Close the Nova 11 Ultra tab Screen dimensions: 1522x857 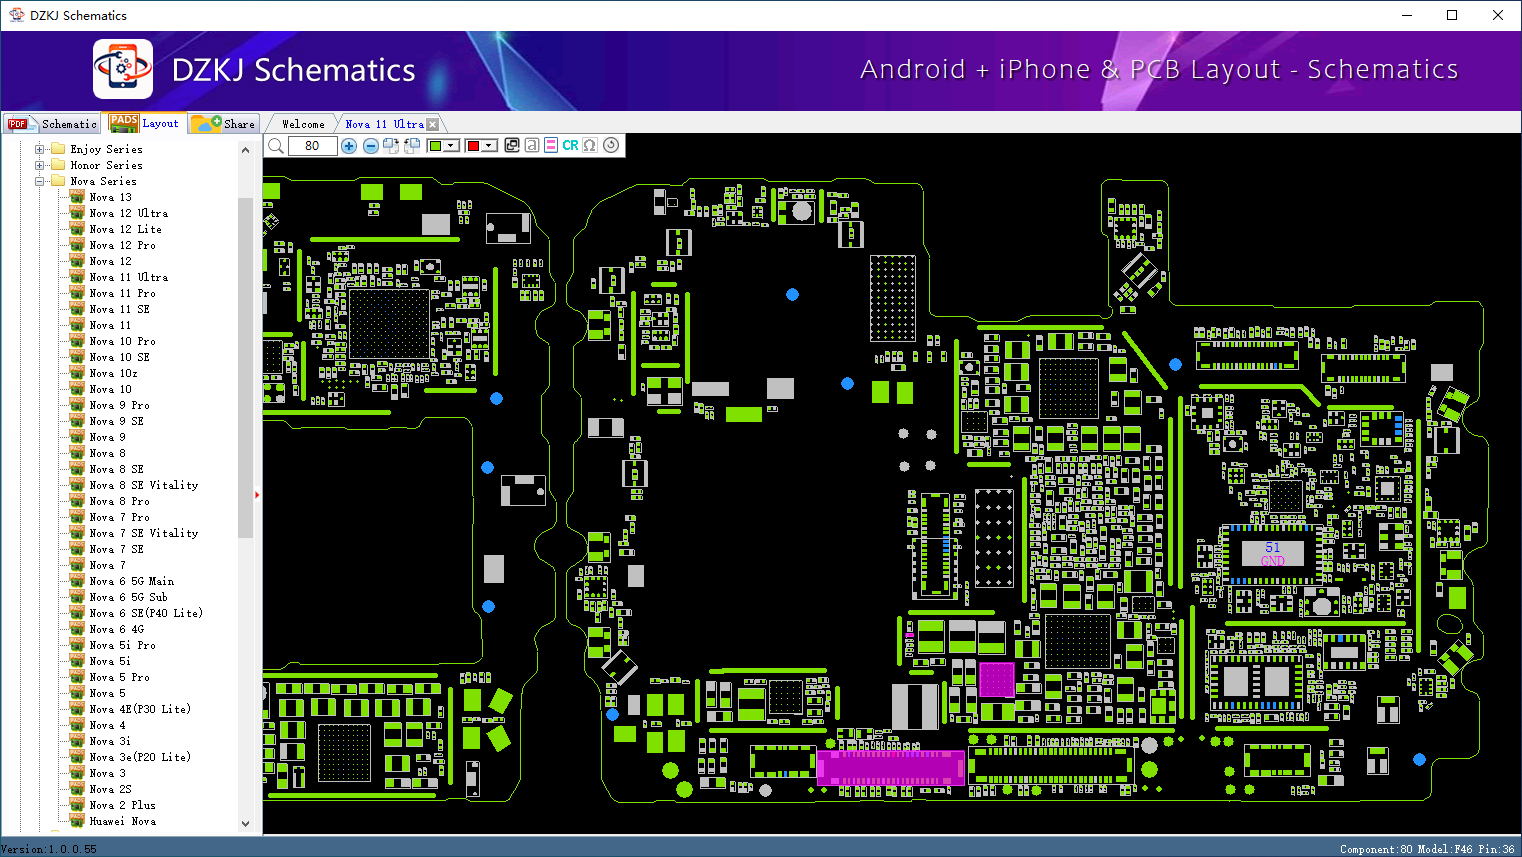coord(432,124)
